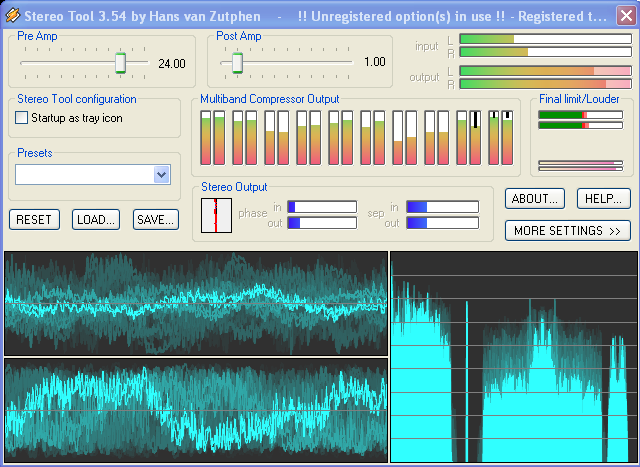Click the output R level meter

pos(546,84)
